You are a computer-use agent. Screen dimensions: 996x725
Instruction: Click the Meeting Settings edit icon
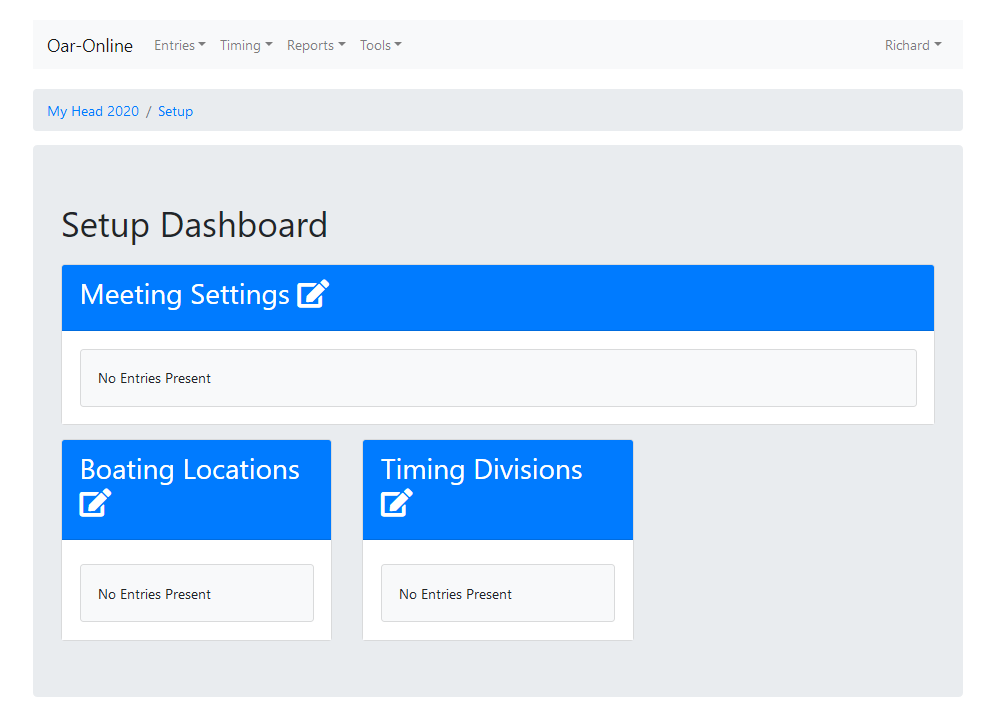point(313,294)
